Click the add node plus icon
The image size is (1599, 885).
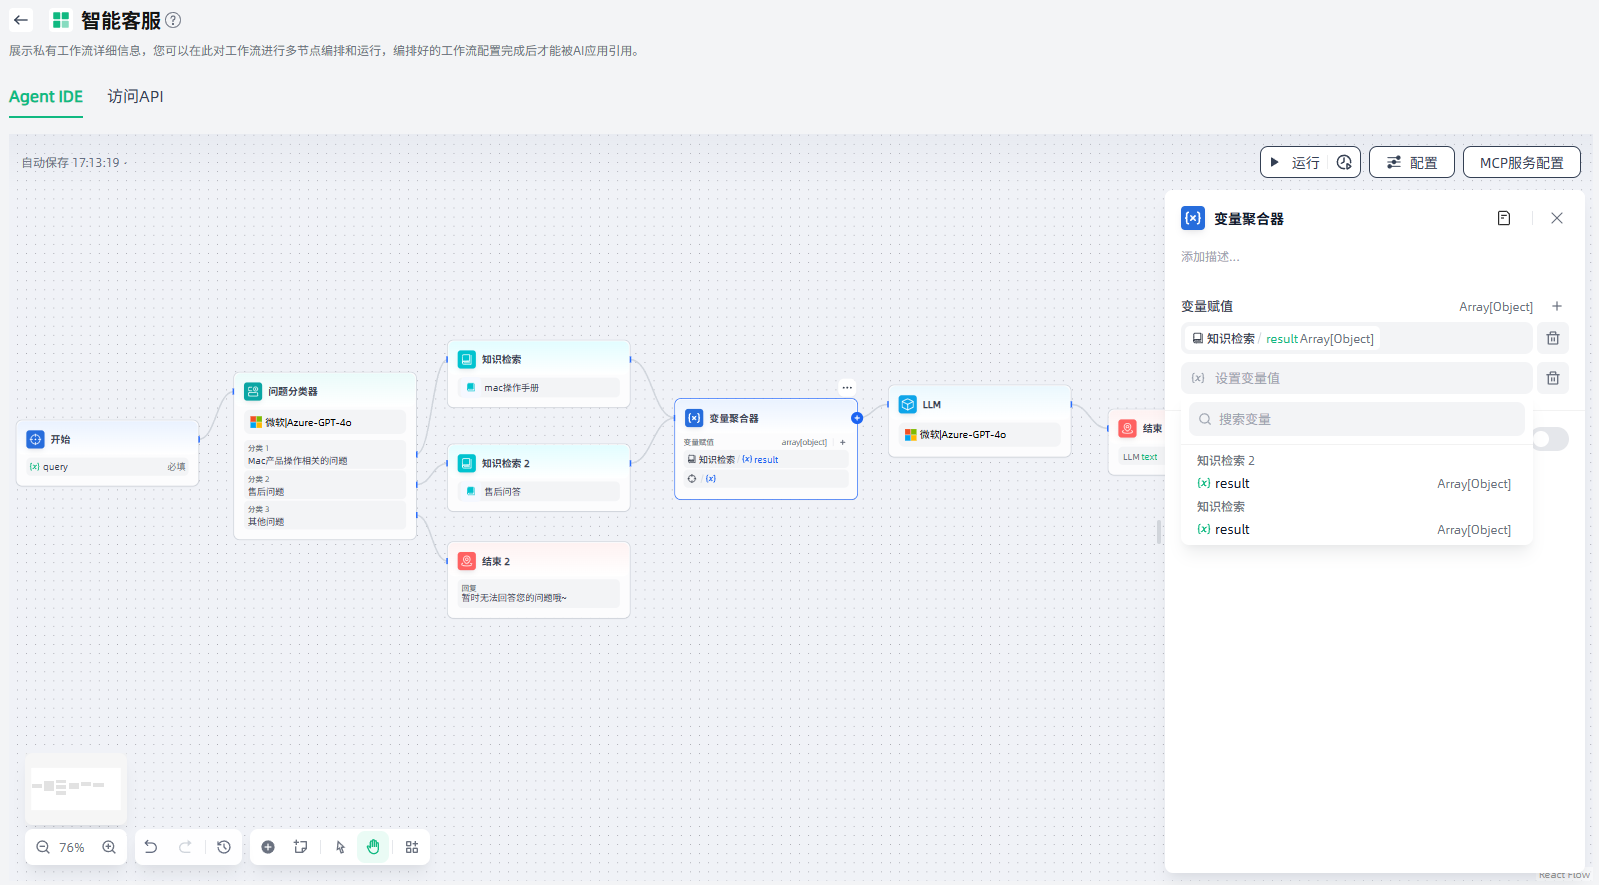(268, 847)
